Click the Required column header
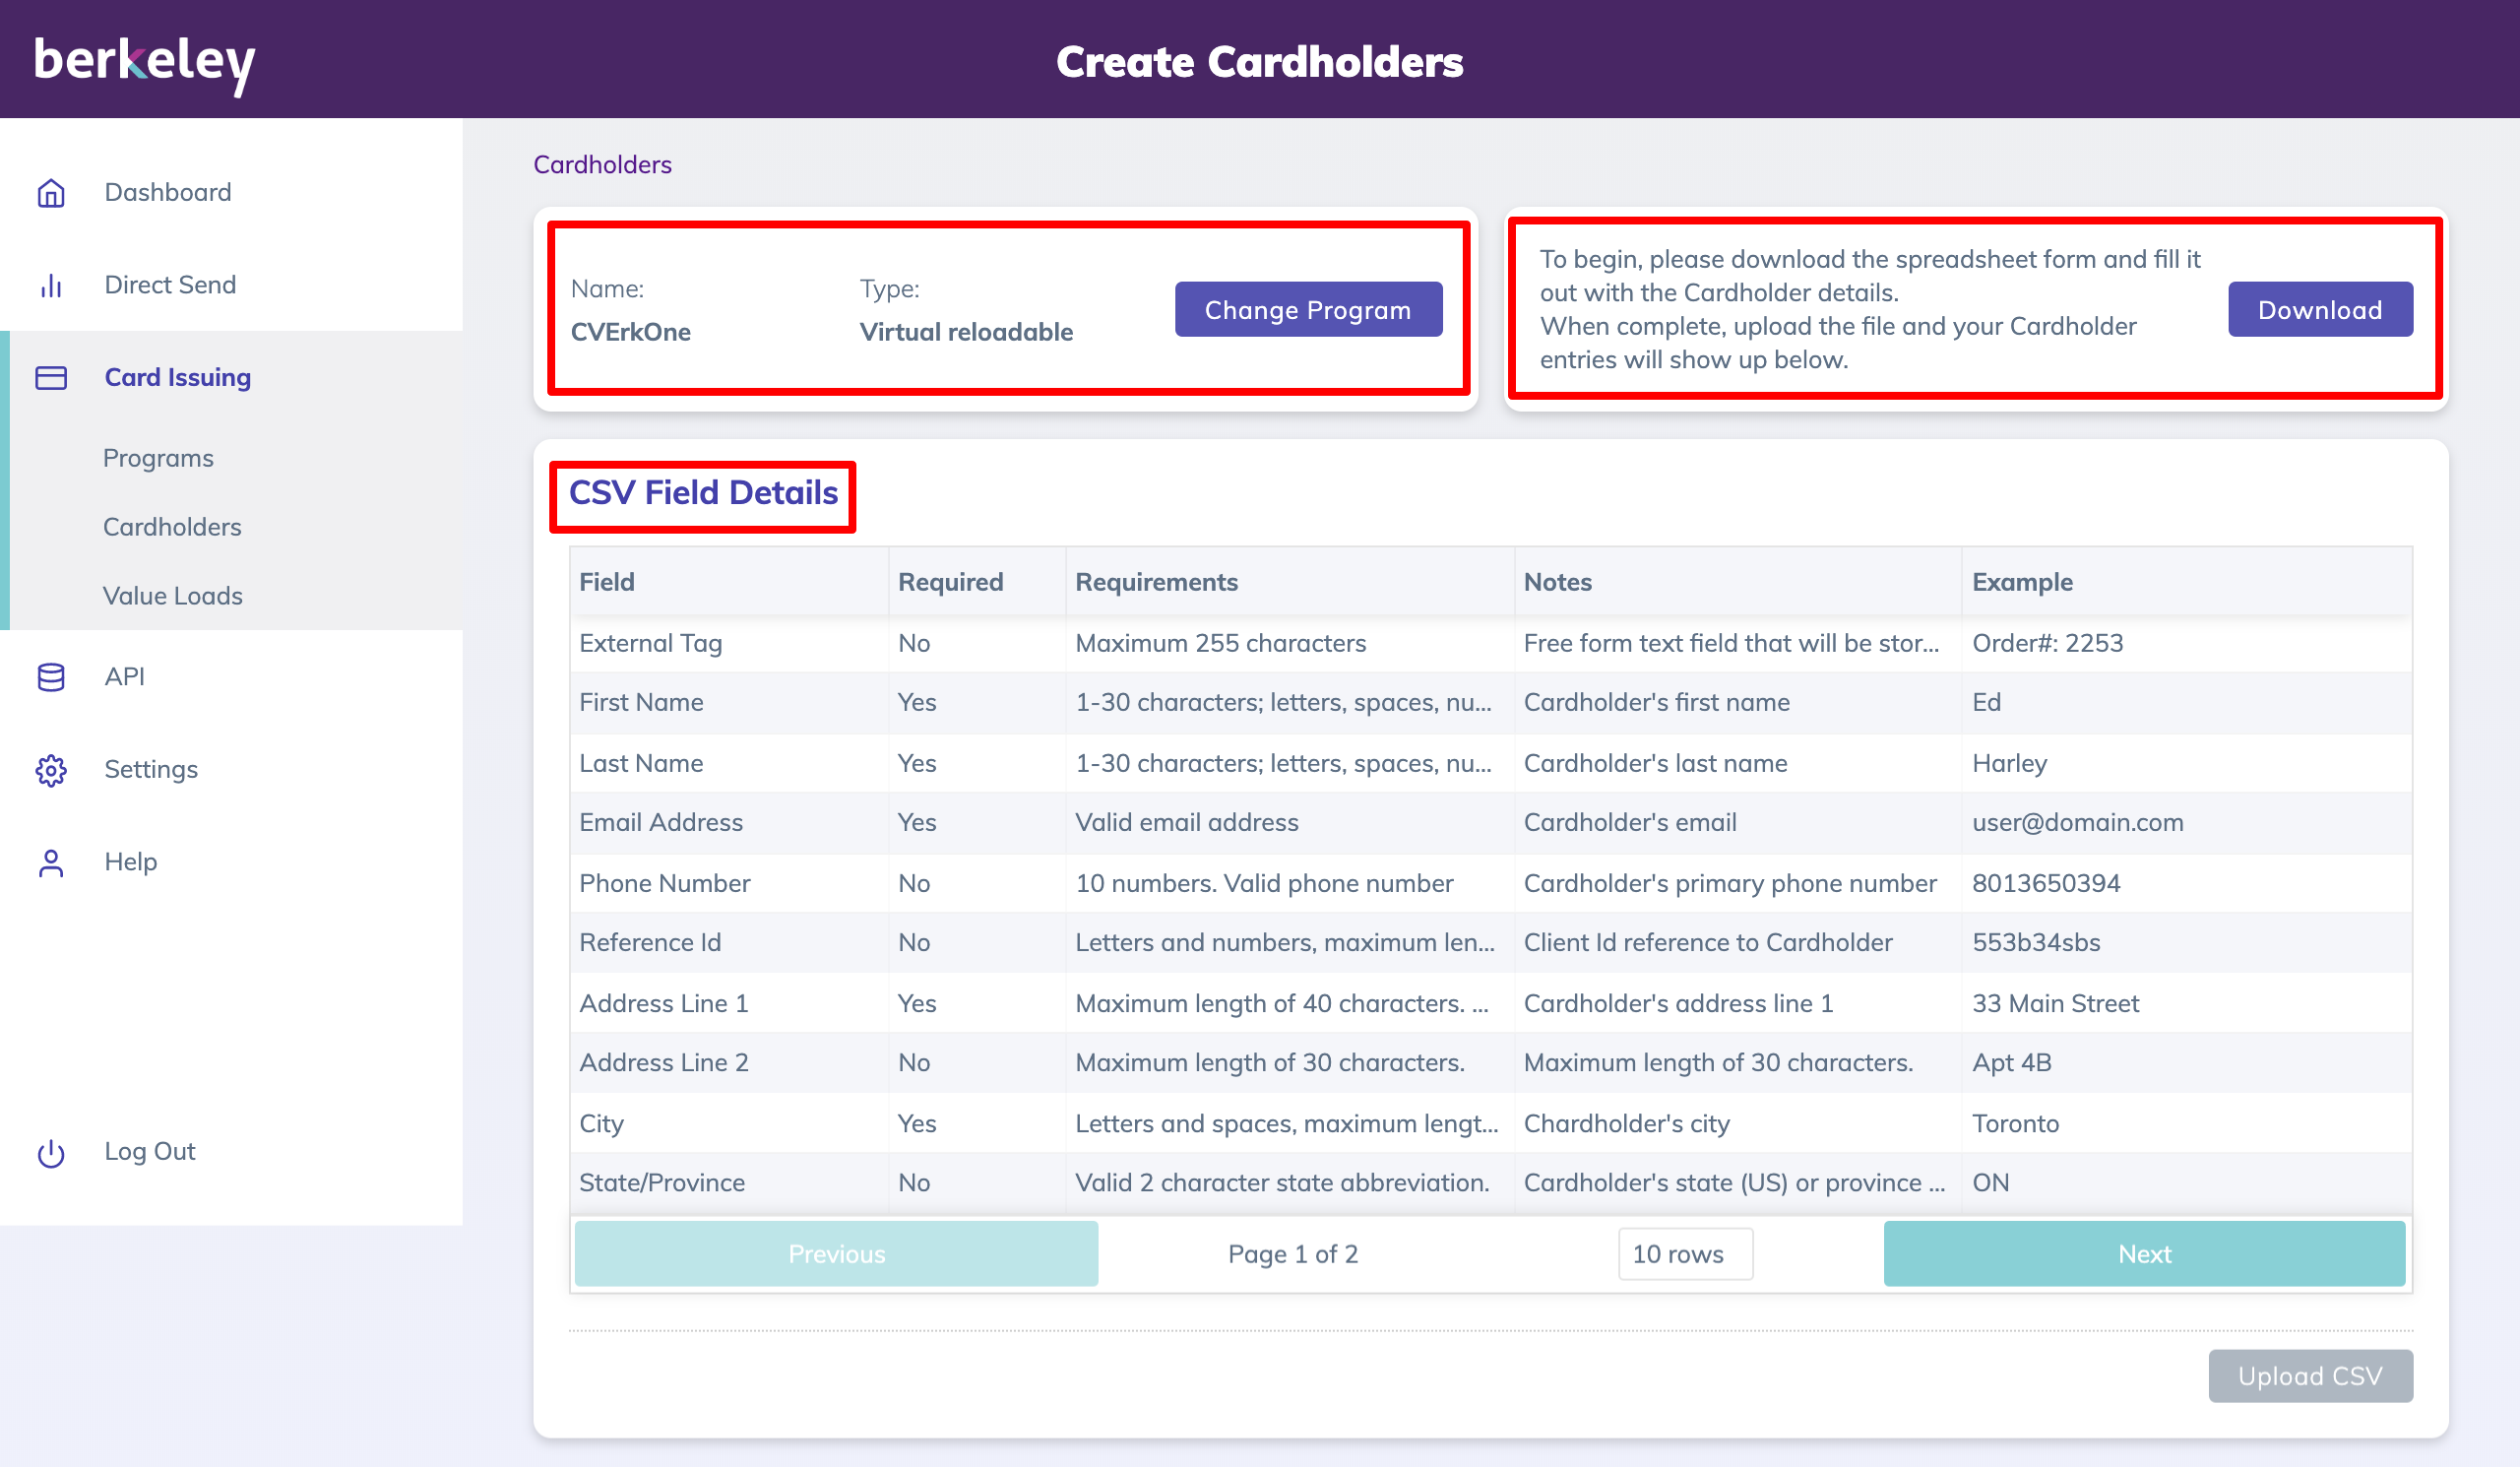This screenshot has width=2520, height=1467. pyautogui.click(x=950, y=582)
